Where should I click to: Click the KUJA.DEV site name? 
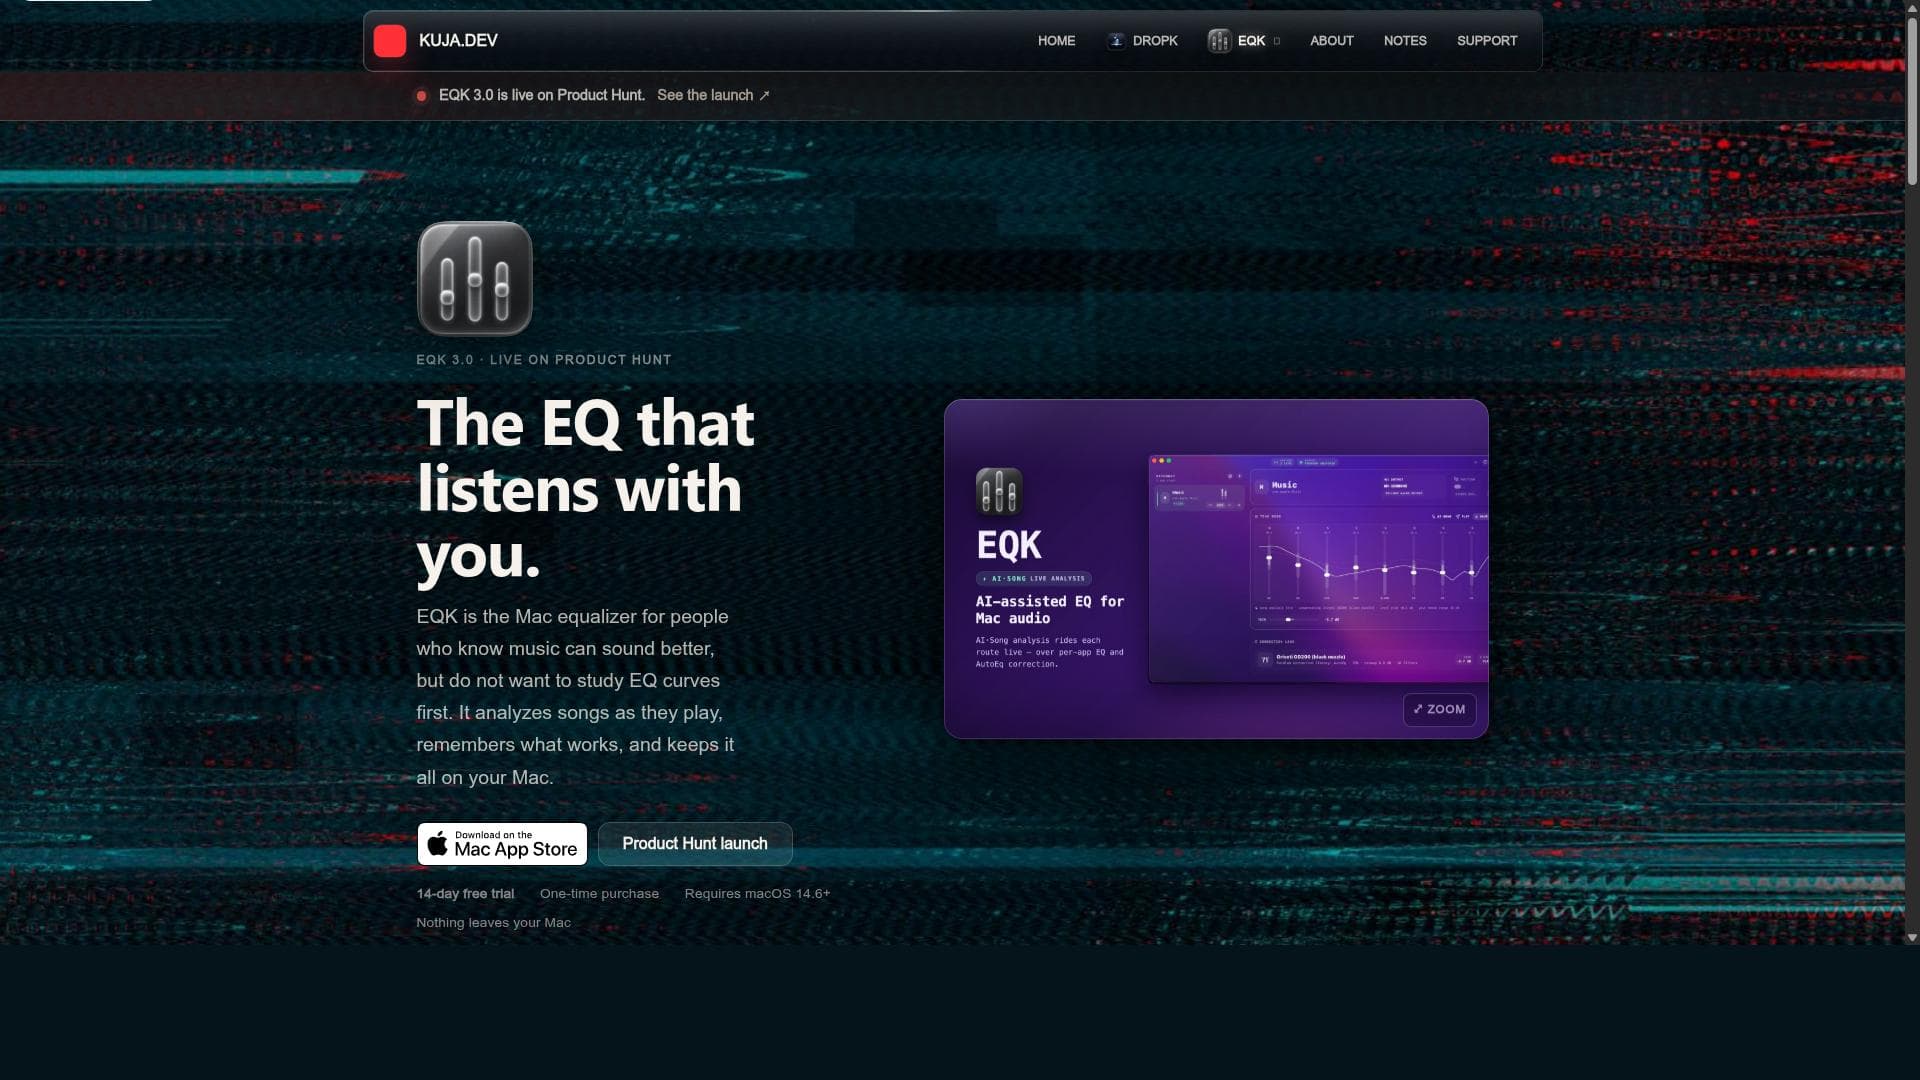(x=458, y=41)
